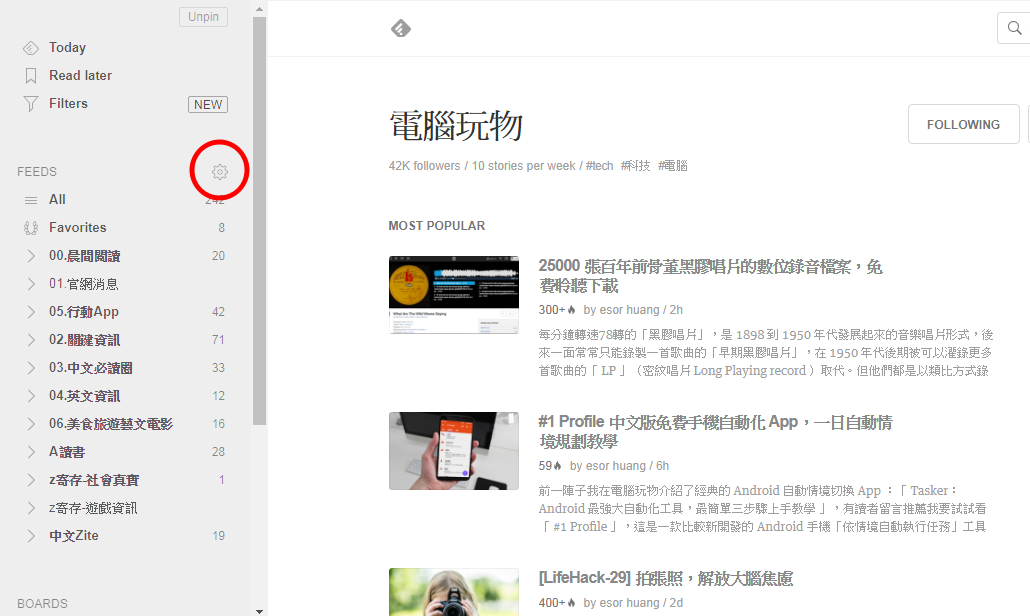Click the Favorites laurel icon
This screenshot has height=616, width=1030.
click(x=31, y=228)
